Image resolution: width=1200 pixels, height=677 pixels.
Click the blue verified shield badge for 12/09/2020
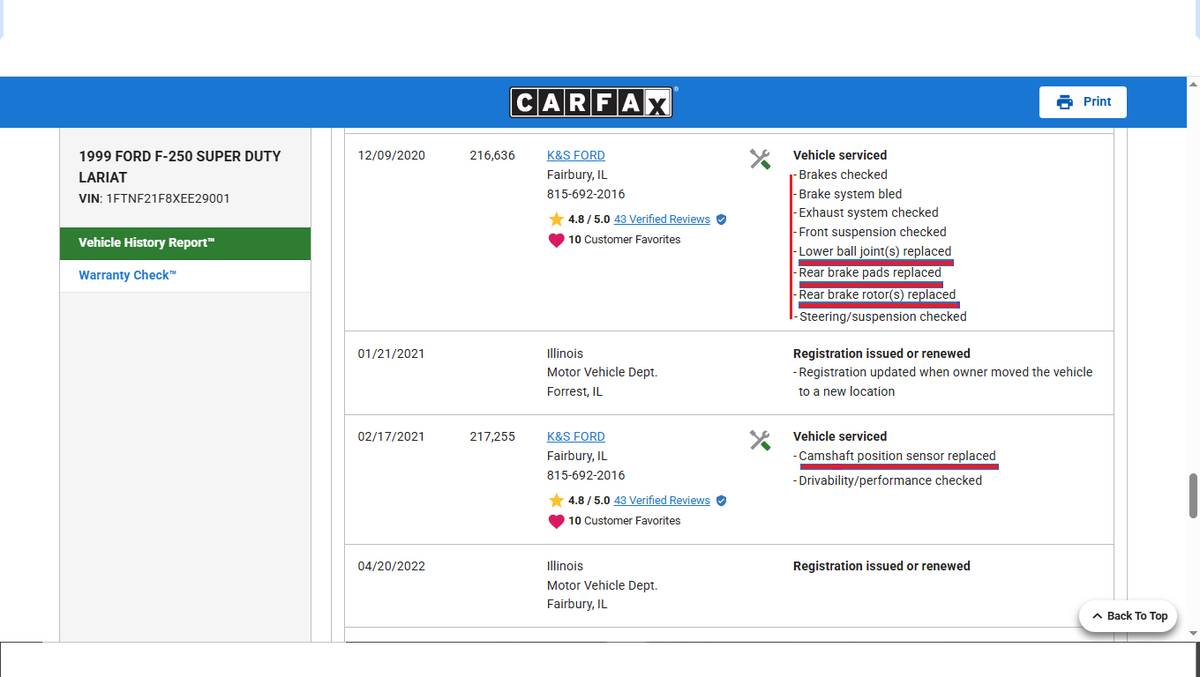[x=721, y=219]
